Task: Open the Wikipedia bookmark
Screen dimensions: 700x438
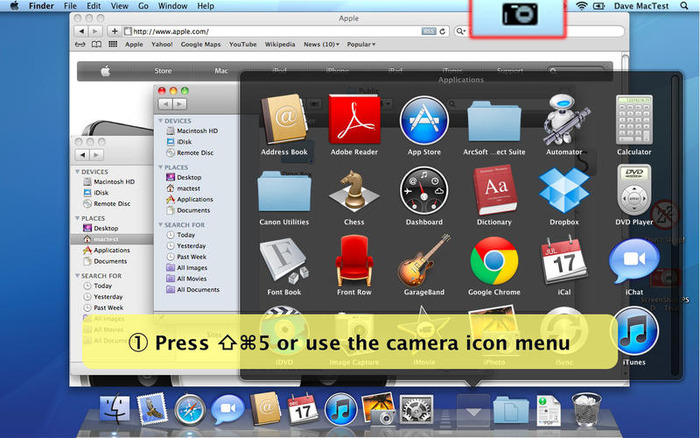Action: point(280,44)
